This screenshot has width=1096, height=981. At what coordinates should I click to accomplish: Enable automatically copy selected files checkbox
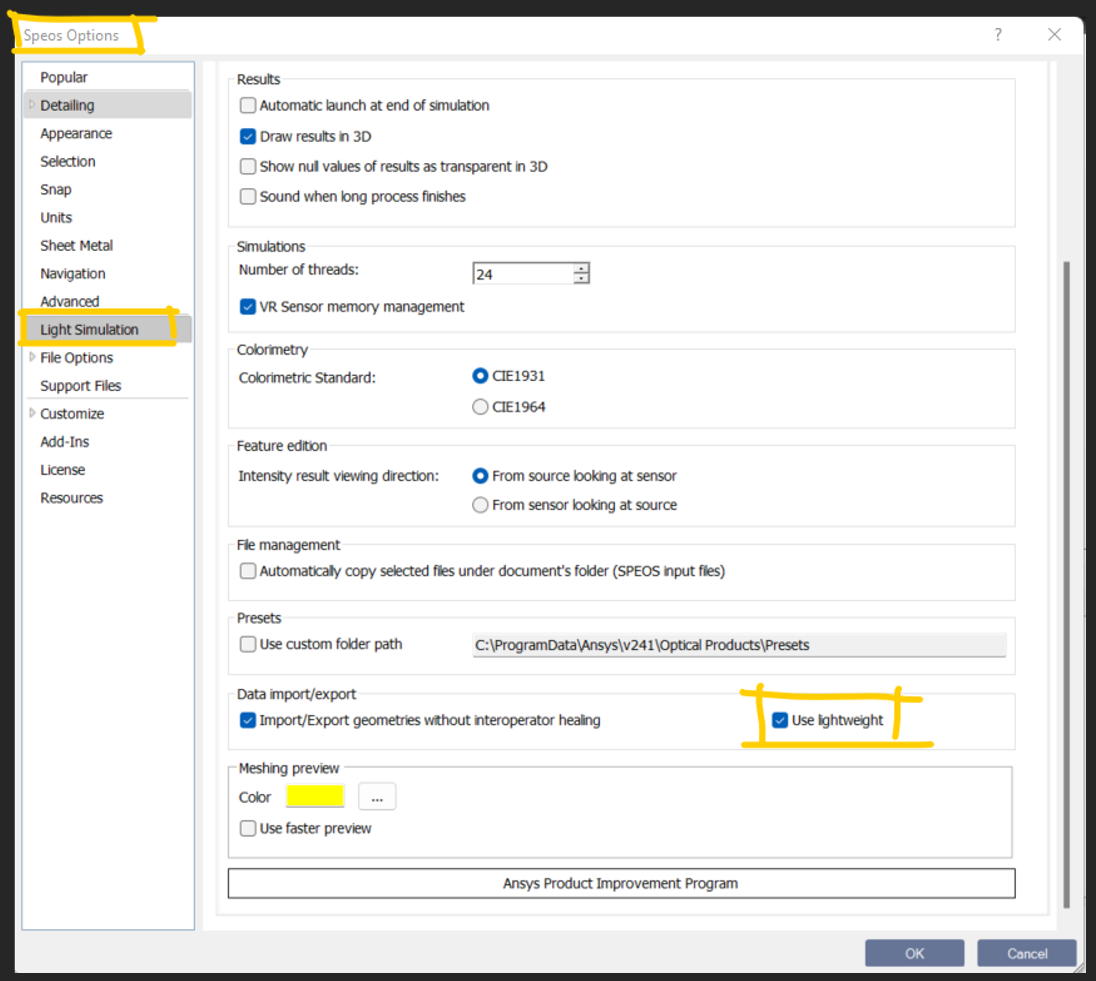247,571
